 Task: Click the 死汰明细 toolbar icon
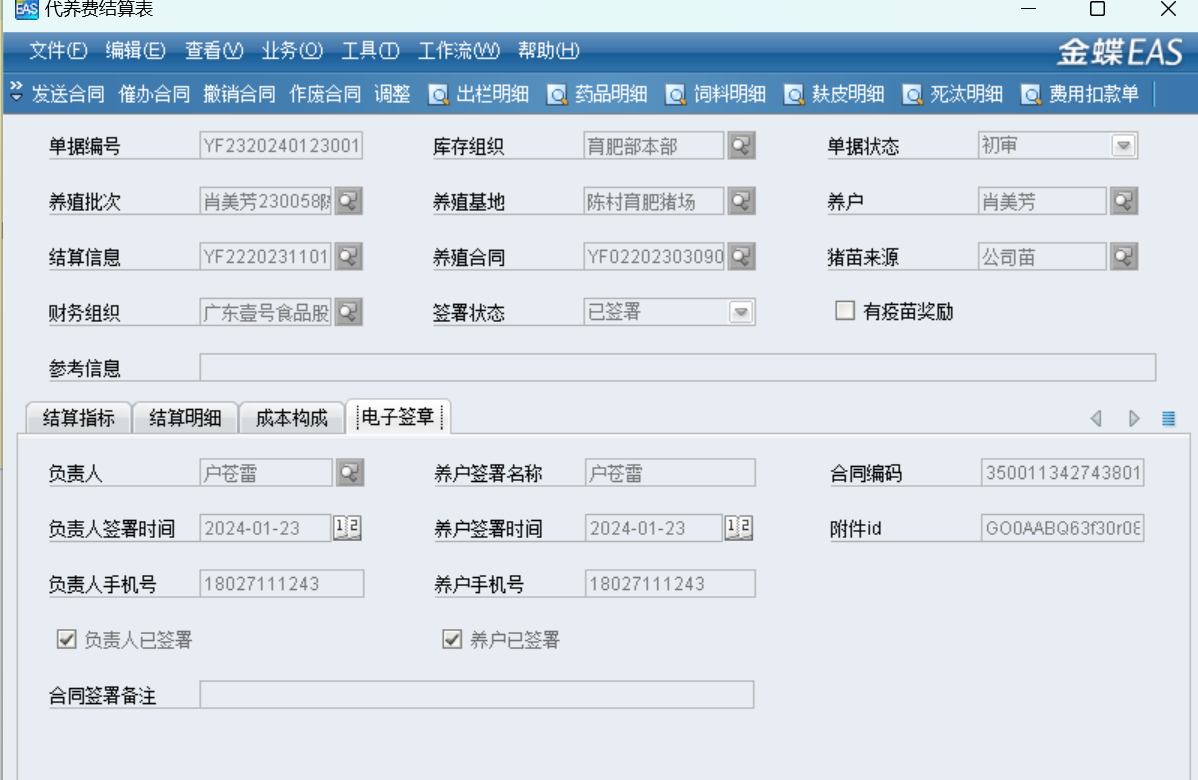(x=912, y=95)
